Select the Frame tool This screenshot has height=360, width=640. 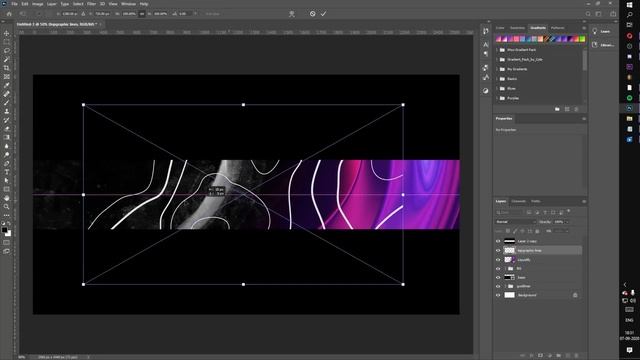pyautogui.click(x=7, y=77)
